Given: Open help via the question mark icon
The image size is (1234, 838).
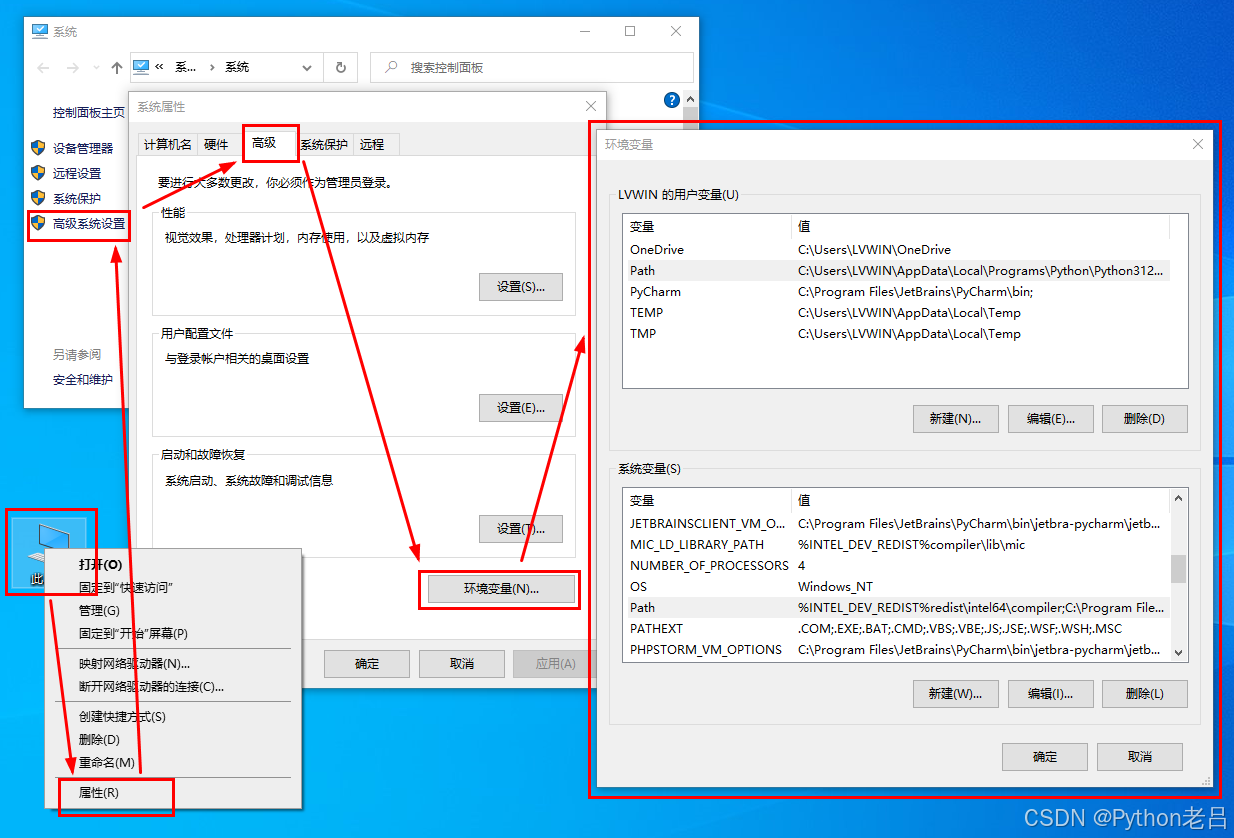Looking at the screenshot, I should (671, 99).
